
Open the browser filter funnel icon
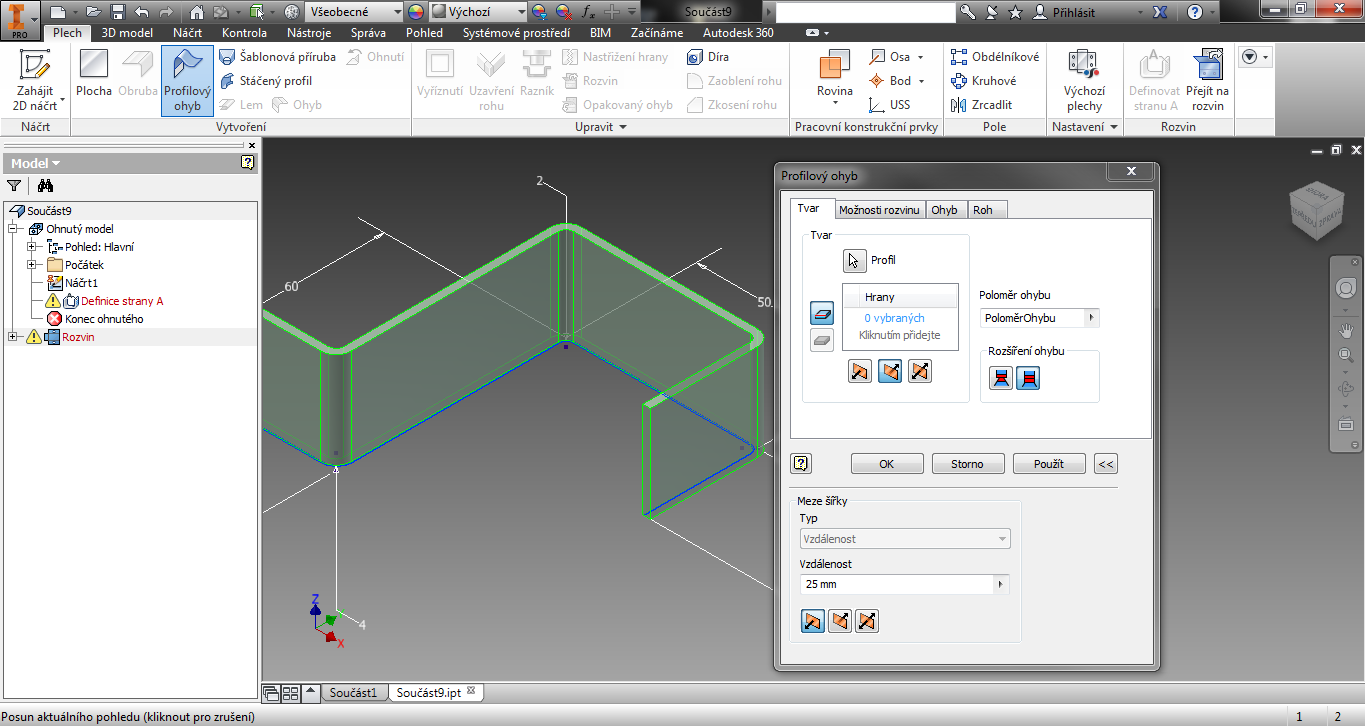(14, 185)
